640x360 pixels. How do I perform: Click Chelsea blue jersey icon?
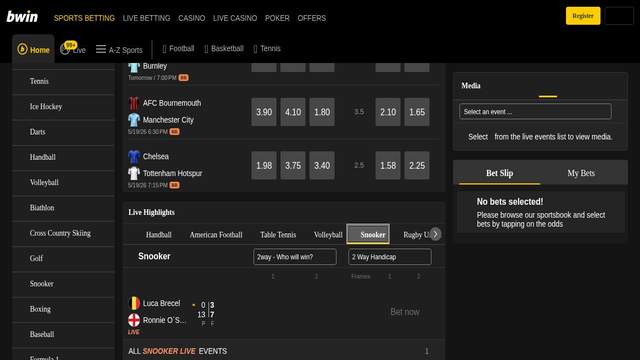pos(134,157)
